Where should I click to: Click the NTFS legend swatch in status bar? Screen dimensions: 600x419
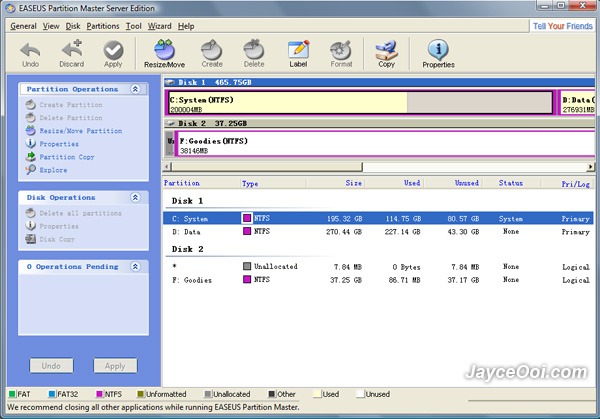(x=99, y=394)
